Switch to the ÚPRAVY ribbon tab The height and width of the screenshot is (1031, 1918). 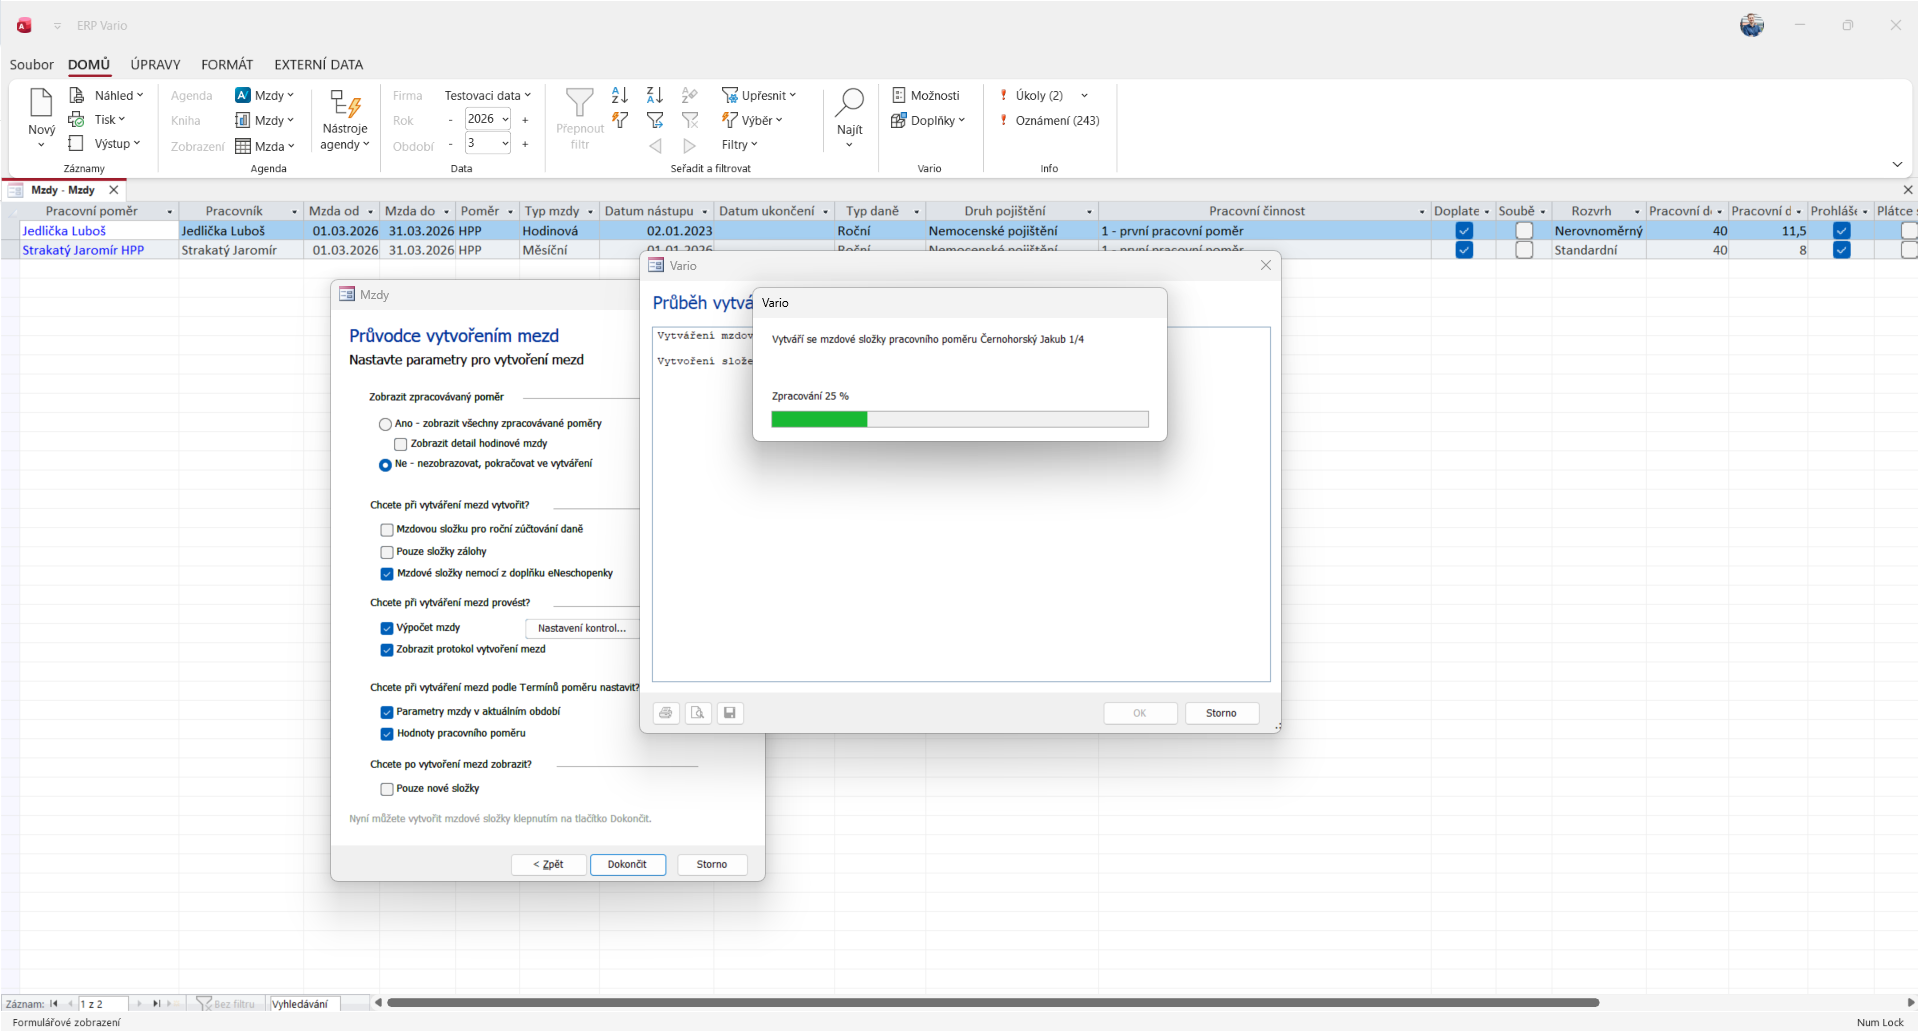tap(155, 64)
